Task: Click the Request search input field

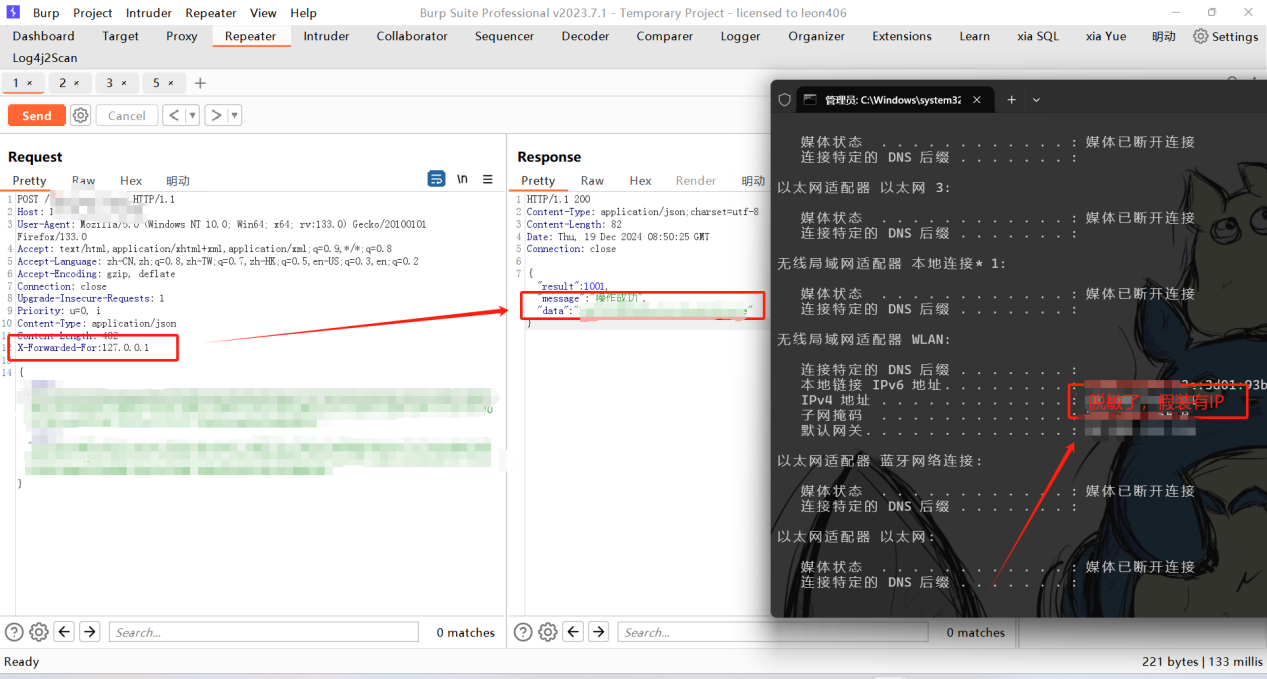Action: pos(264,632)
